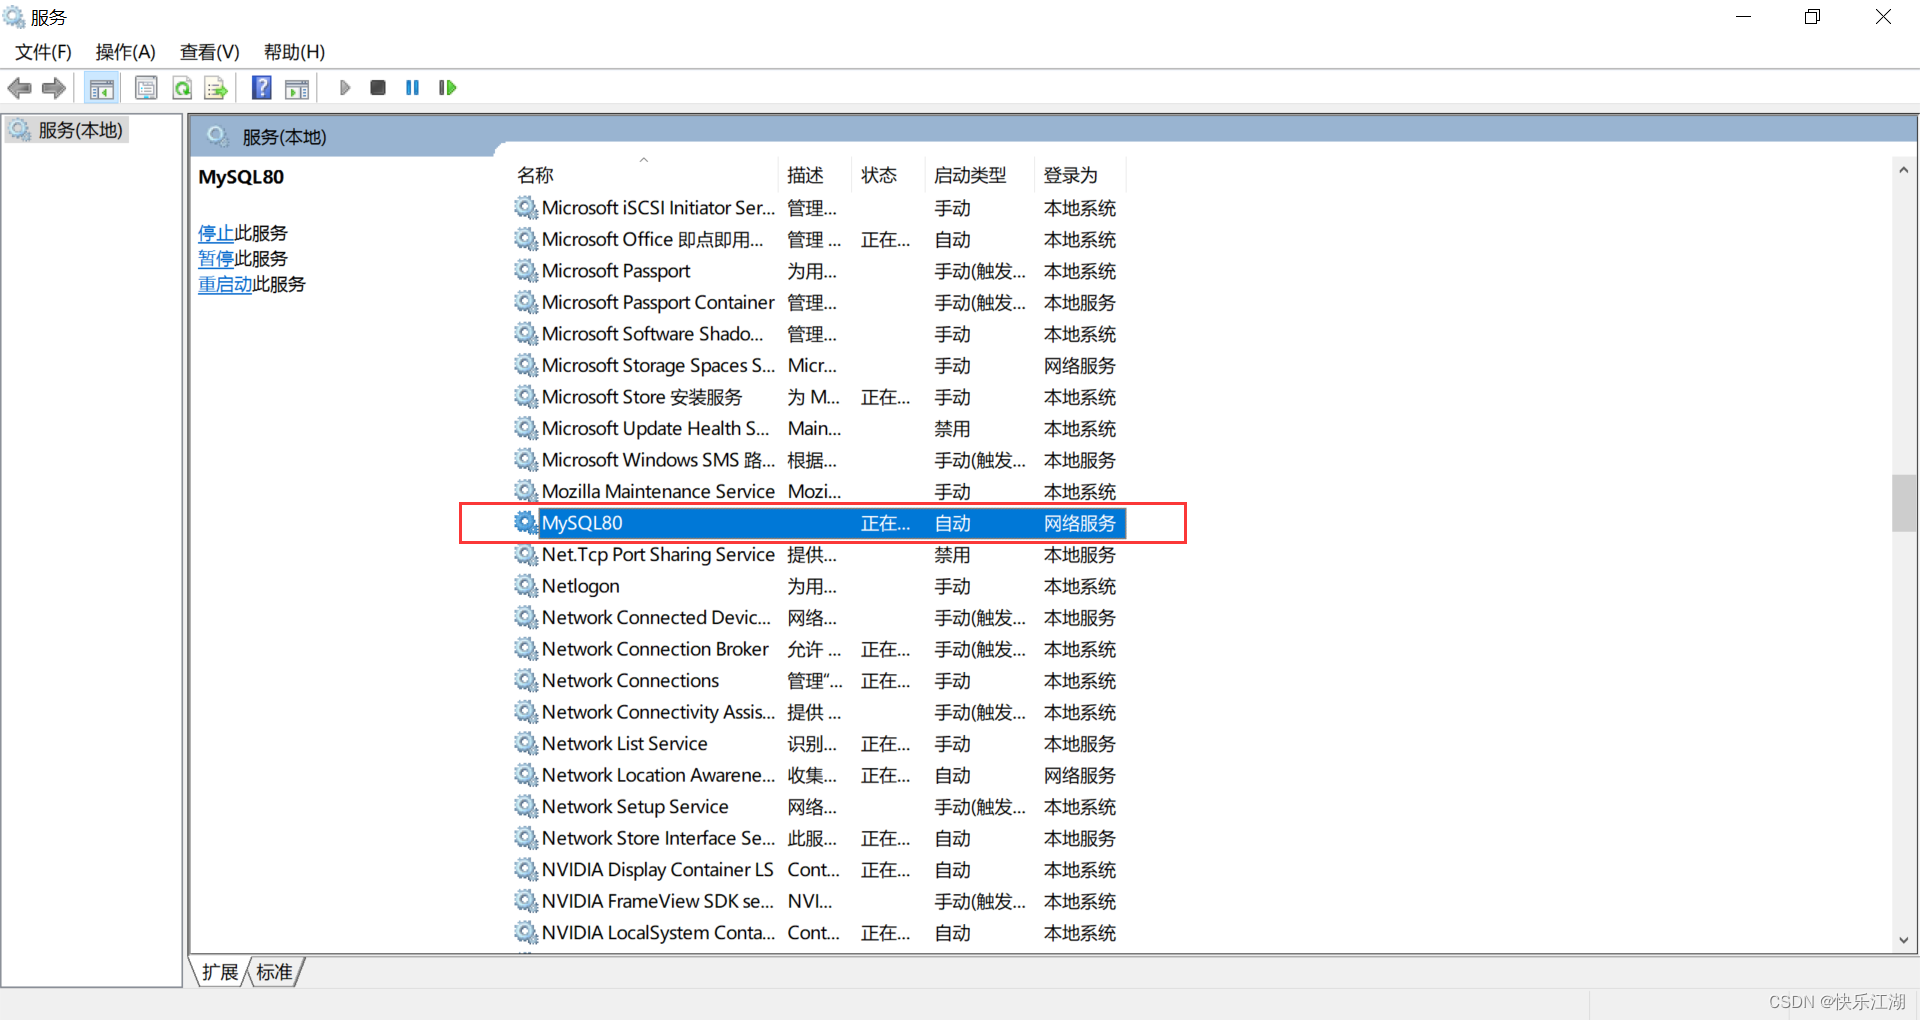Sort by the 启动类型 column header
1920x1020 pixels.
pos(979,175)
